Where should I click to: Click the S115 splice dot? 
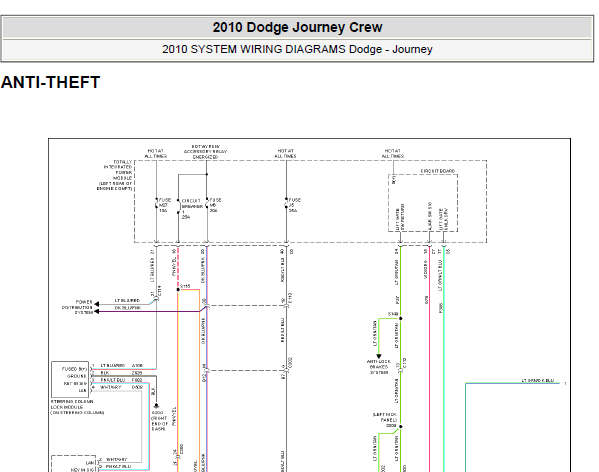tap(178, 289)
